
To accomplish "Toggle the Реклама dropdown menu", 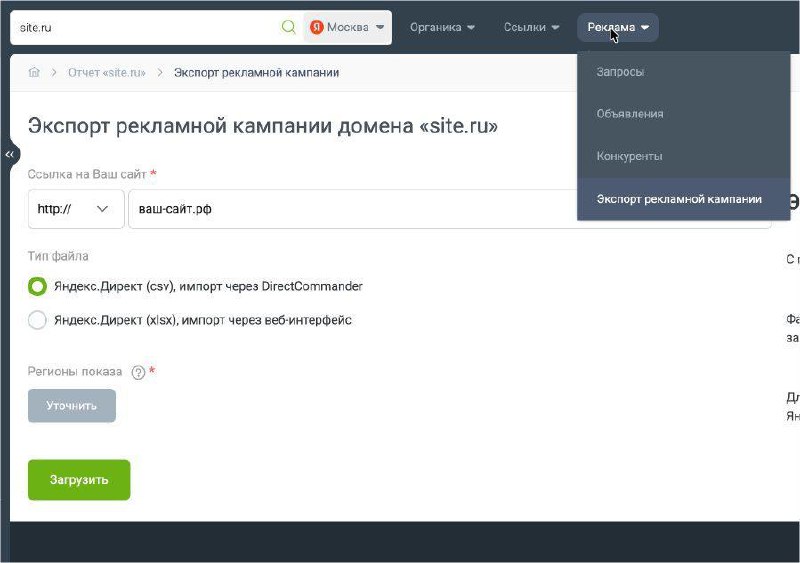I will point(618,27).
